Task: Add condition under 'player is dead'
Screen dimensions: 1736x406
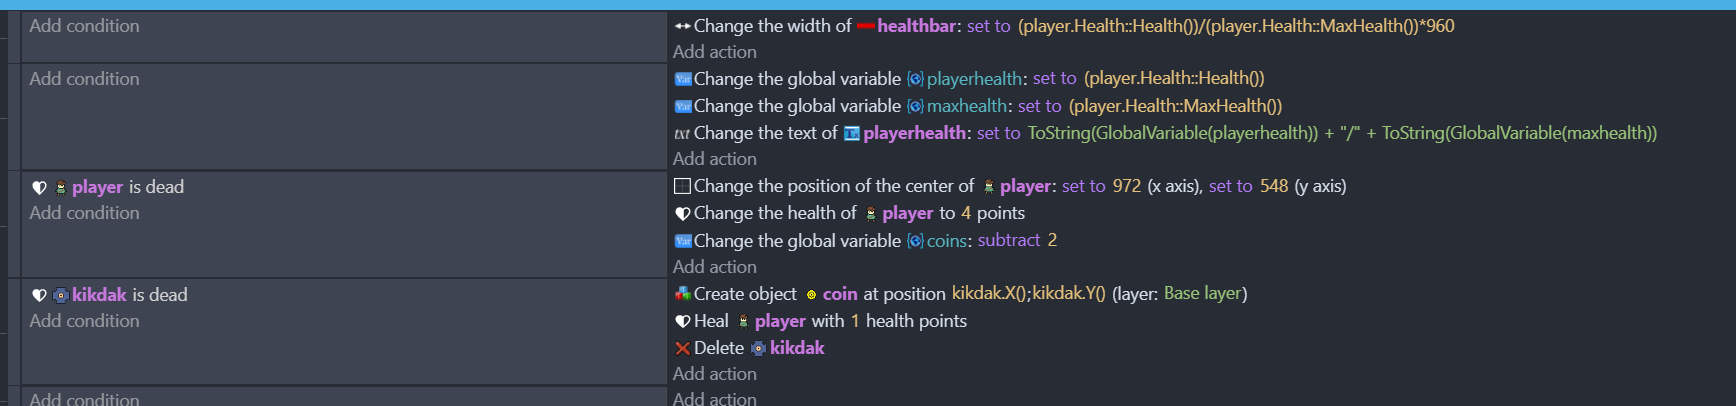Action: pos(85,213)
